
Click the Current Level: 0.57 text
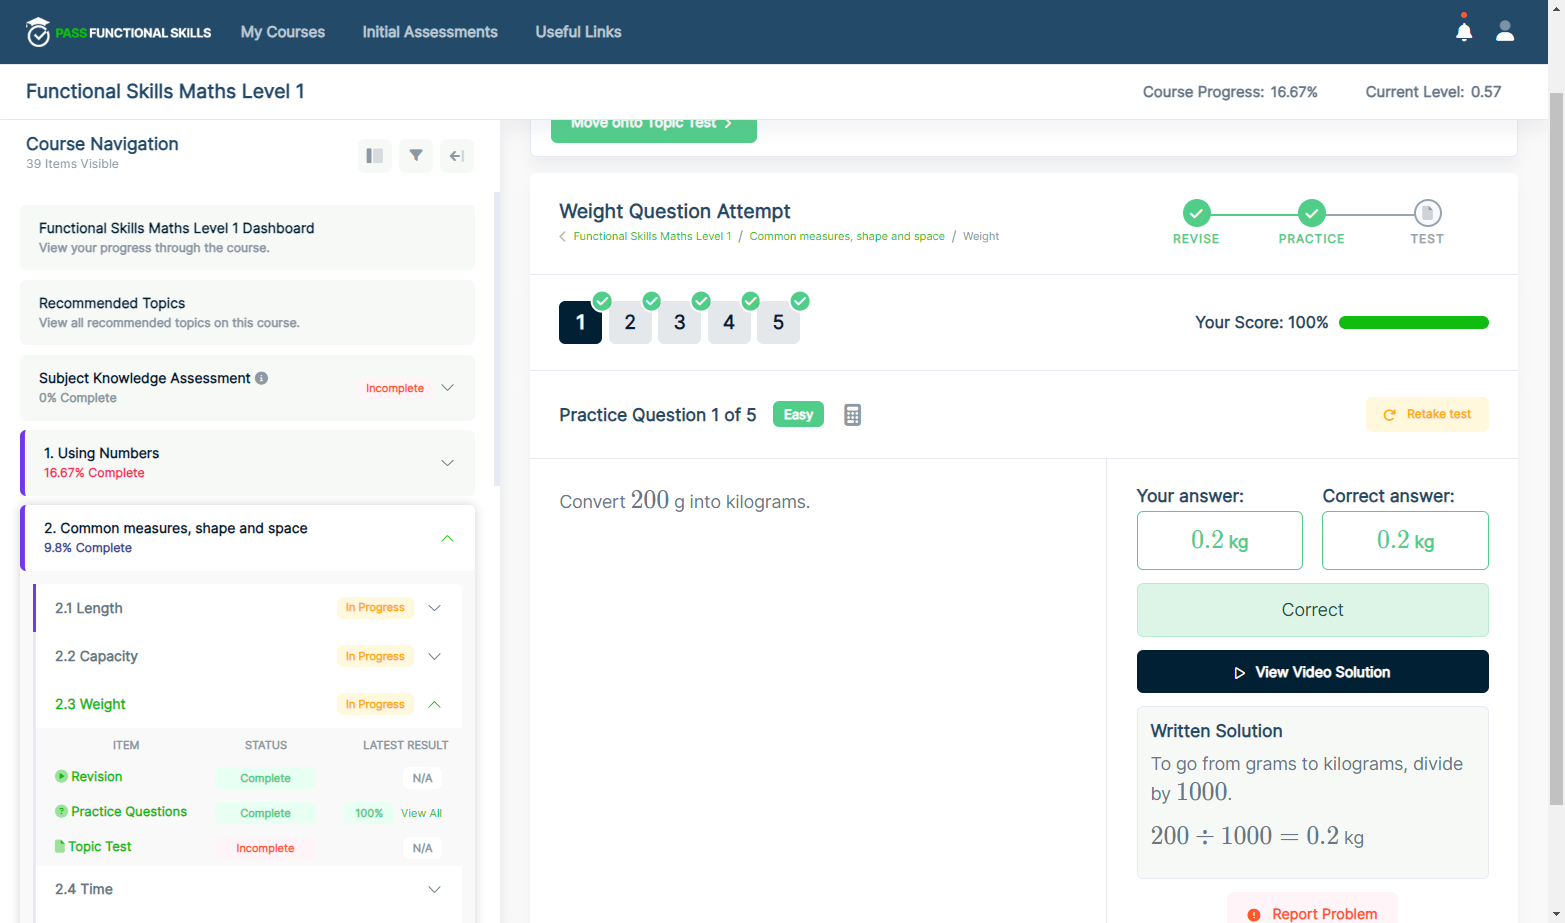click(x=1433, y=92)
